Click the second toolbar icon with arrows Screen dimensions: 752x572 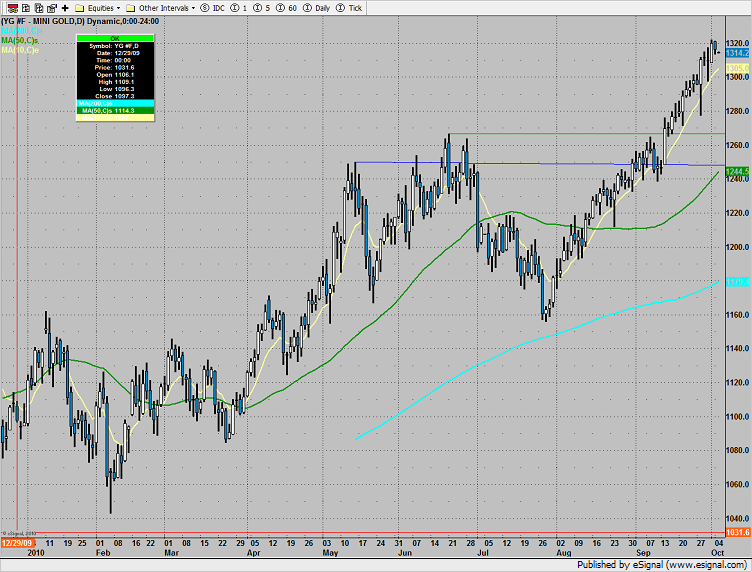click(x=26, y=8)
